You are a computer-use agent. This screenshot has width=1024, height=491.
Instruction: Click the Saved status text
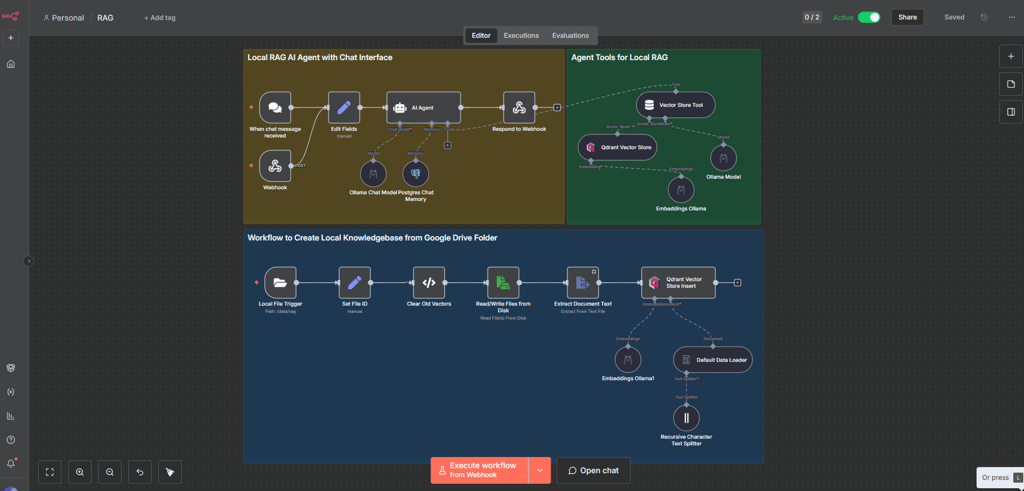[x=954, y=18]
